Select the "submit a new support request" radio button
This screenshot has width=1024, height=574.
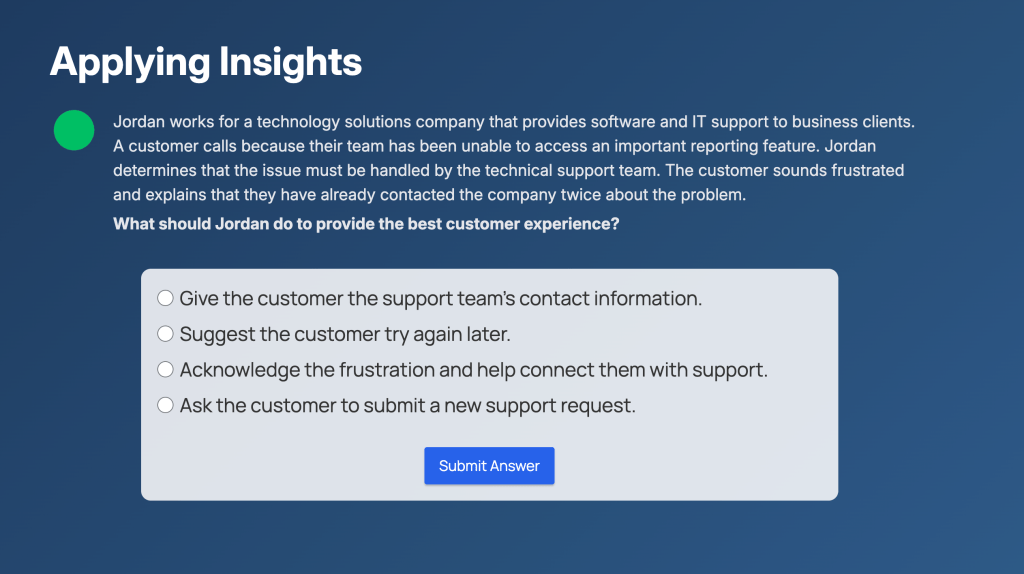tap(165, 406)
